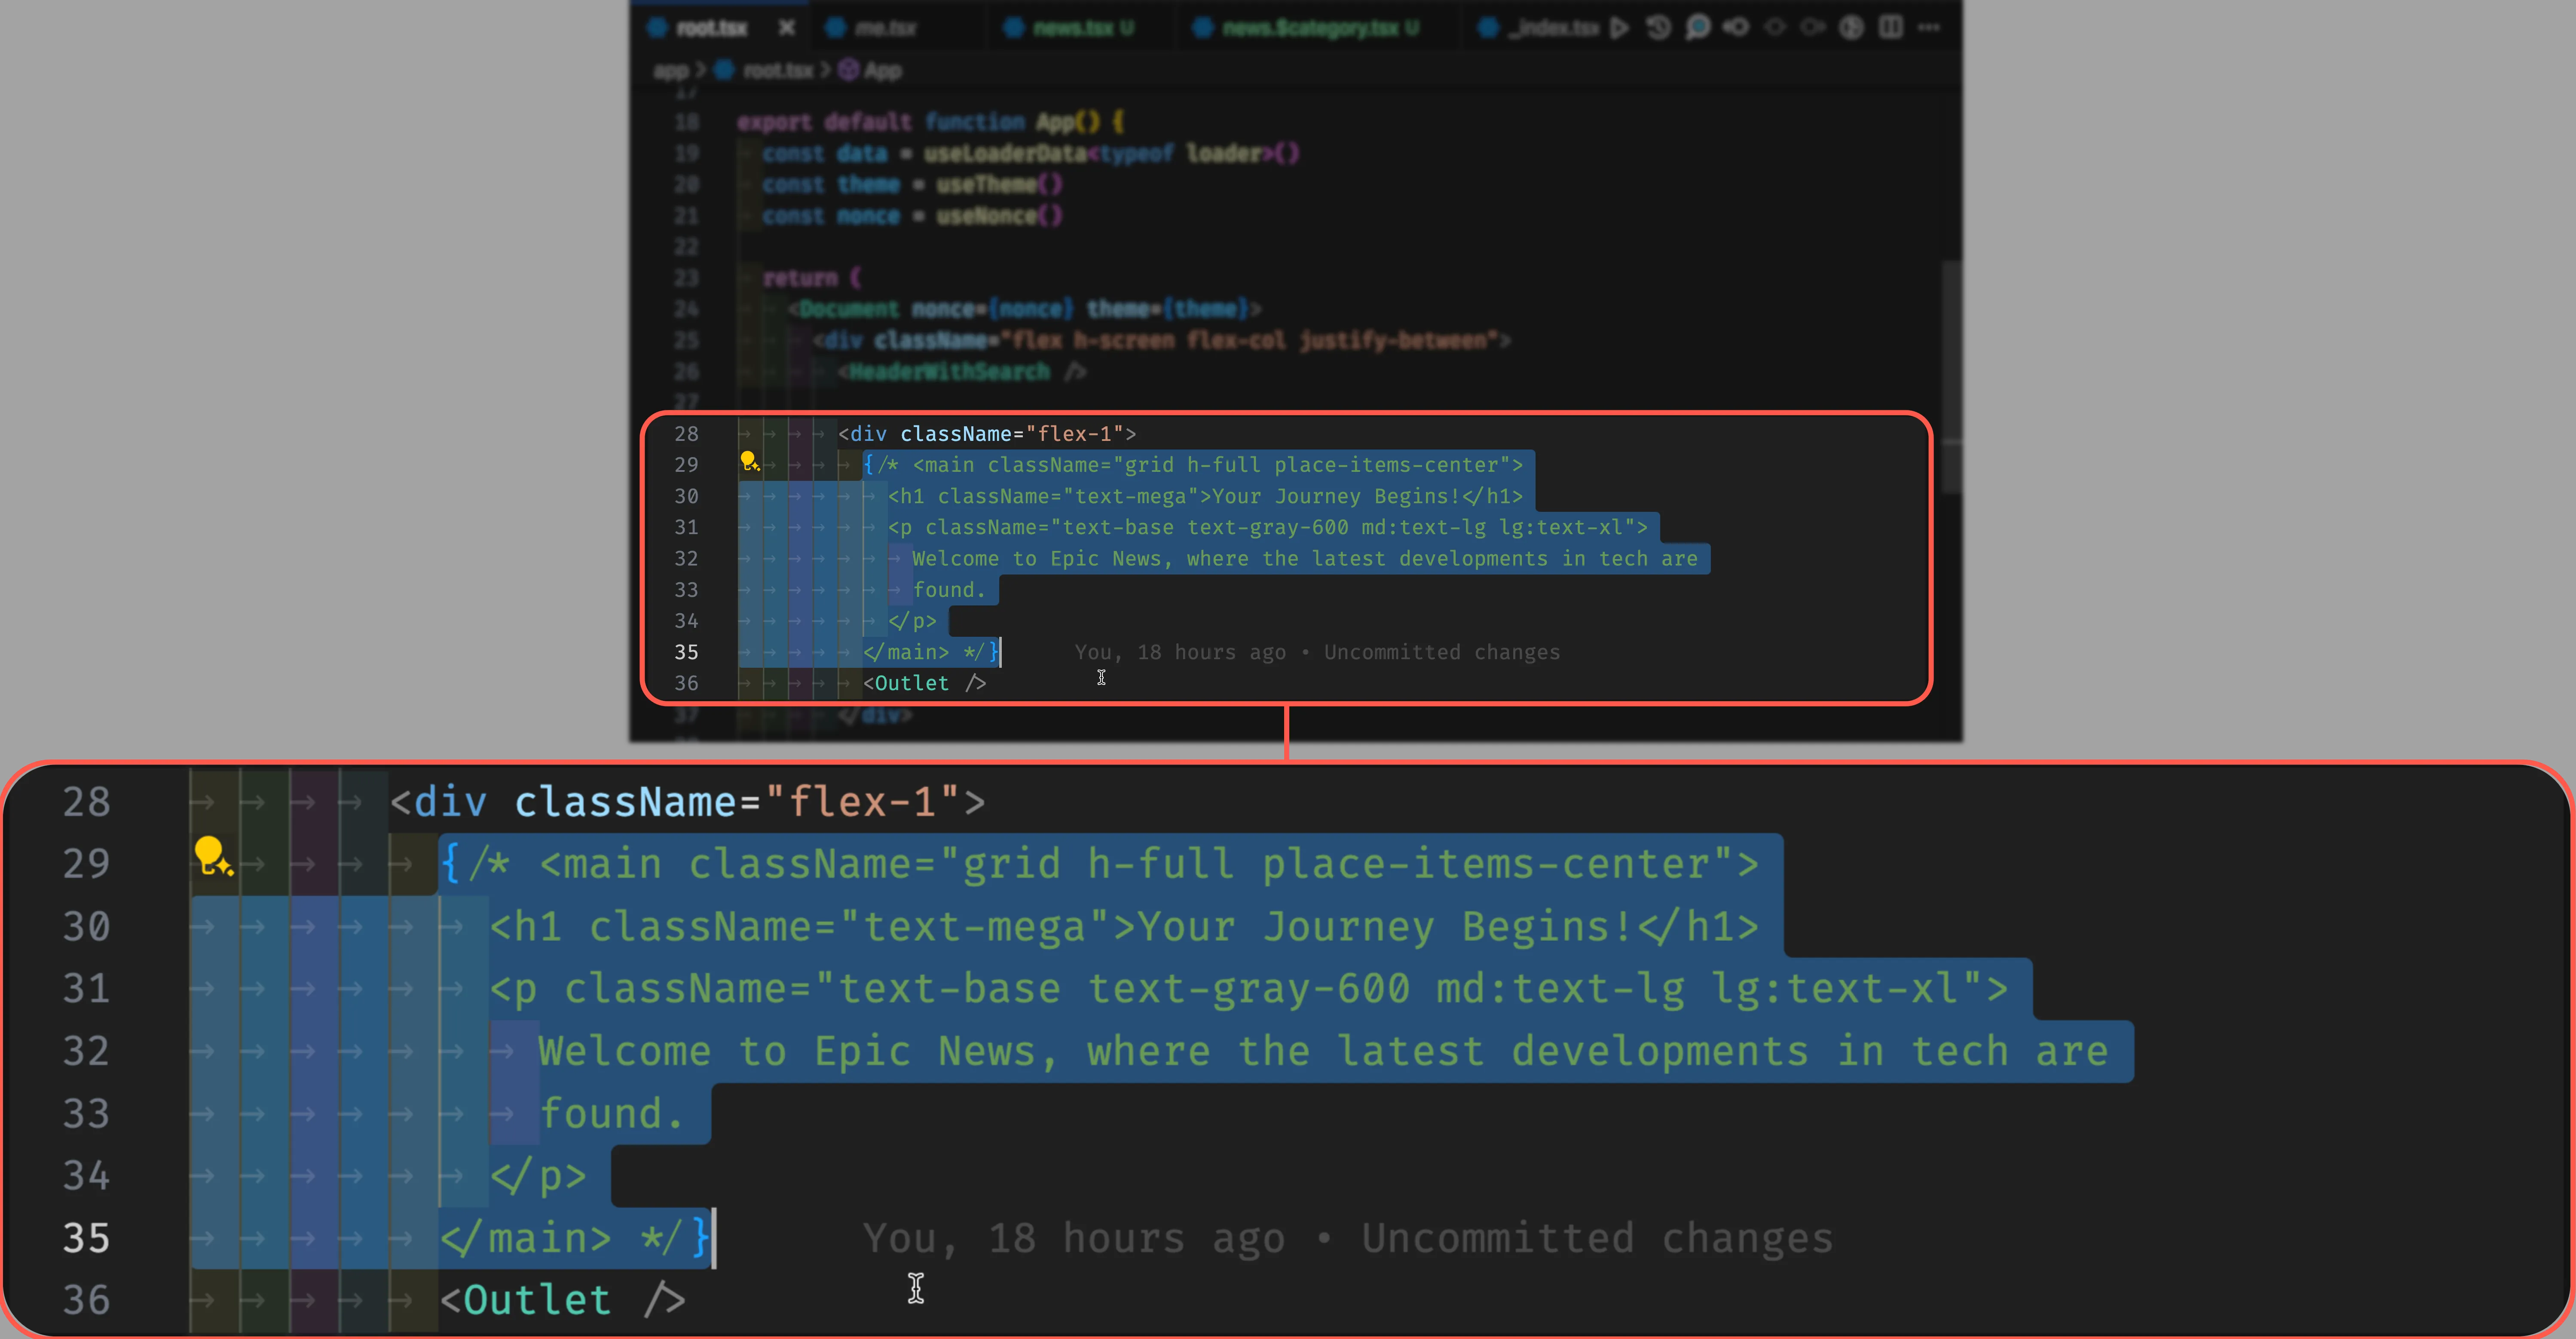Click line number 32 in enlarged view
Image resolution: width=2576 pixels, height=1339 pixels.
[x=86, y=1052]
